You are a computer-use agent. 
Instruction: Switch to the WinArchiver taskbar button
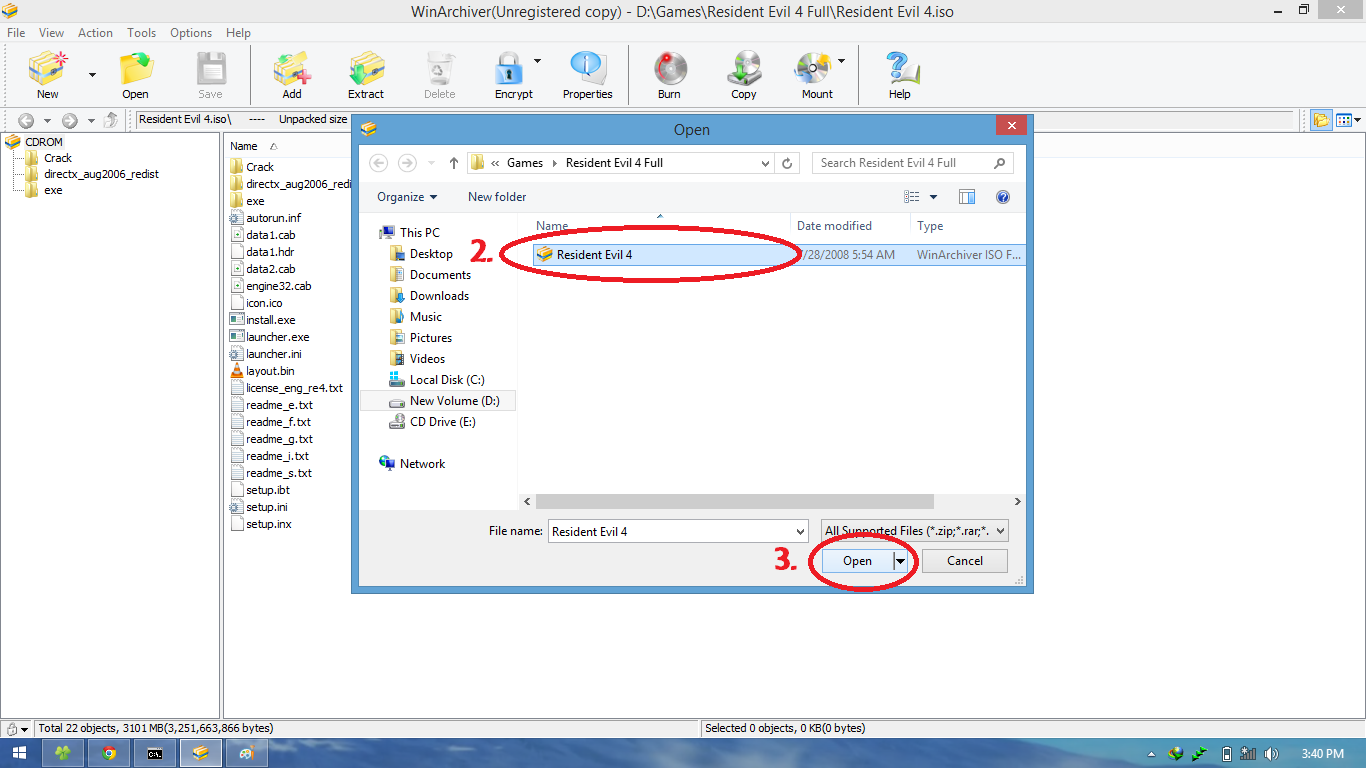[201, 754]
